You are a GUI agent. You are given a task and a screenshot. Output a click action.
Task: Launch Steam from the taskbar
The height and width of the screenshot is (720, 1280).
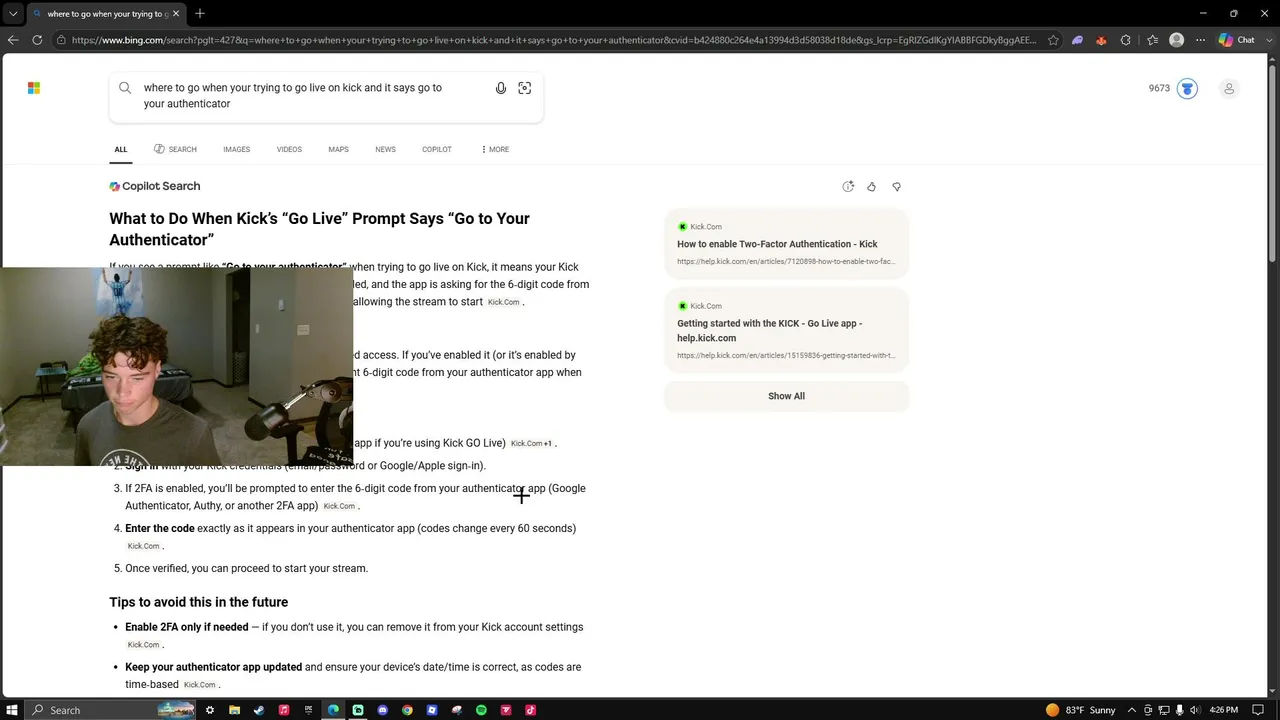[x=259, y=710]
